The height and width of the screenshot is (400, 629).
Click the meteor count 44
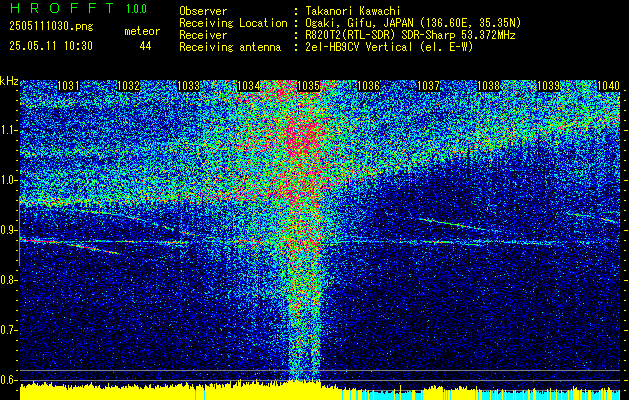point(145,46)
